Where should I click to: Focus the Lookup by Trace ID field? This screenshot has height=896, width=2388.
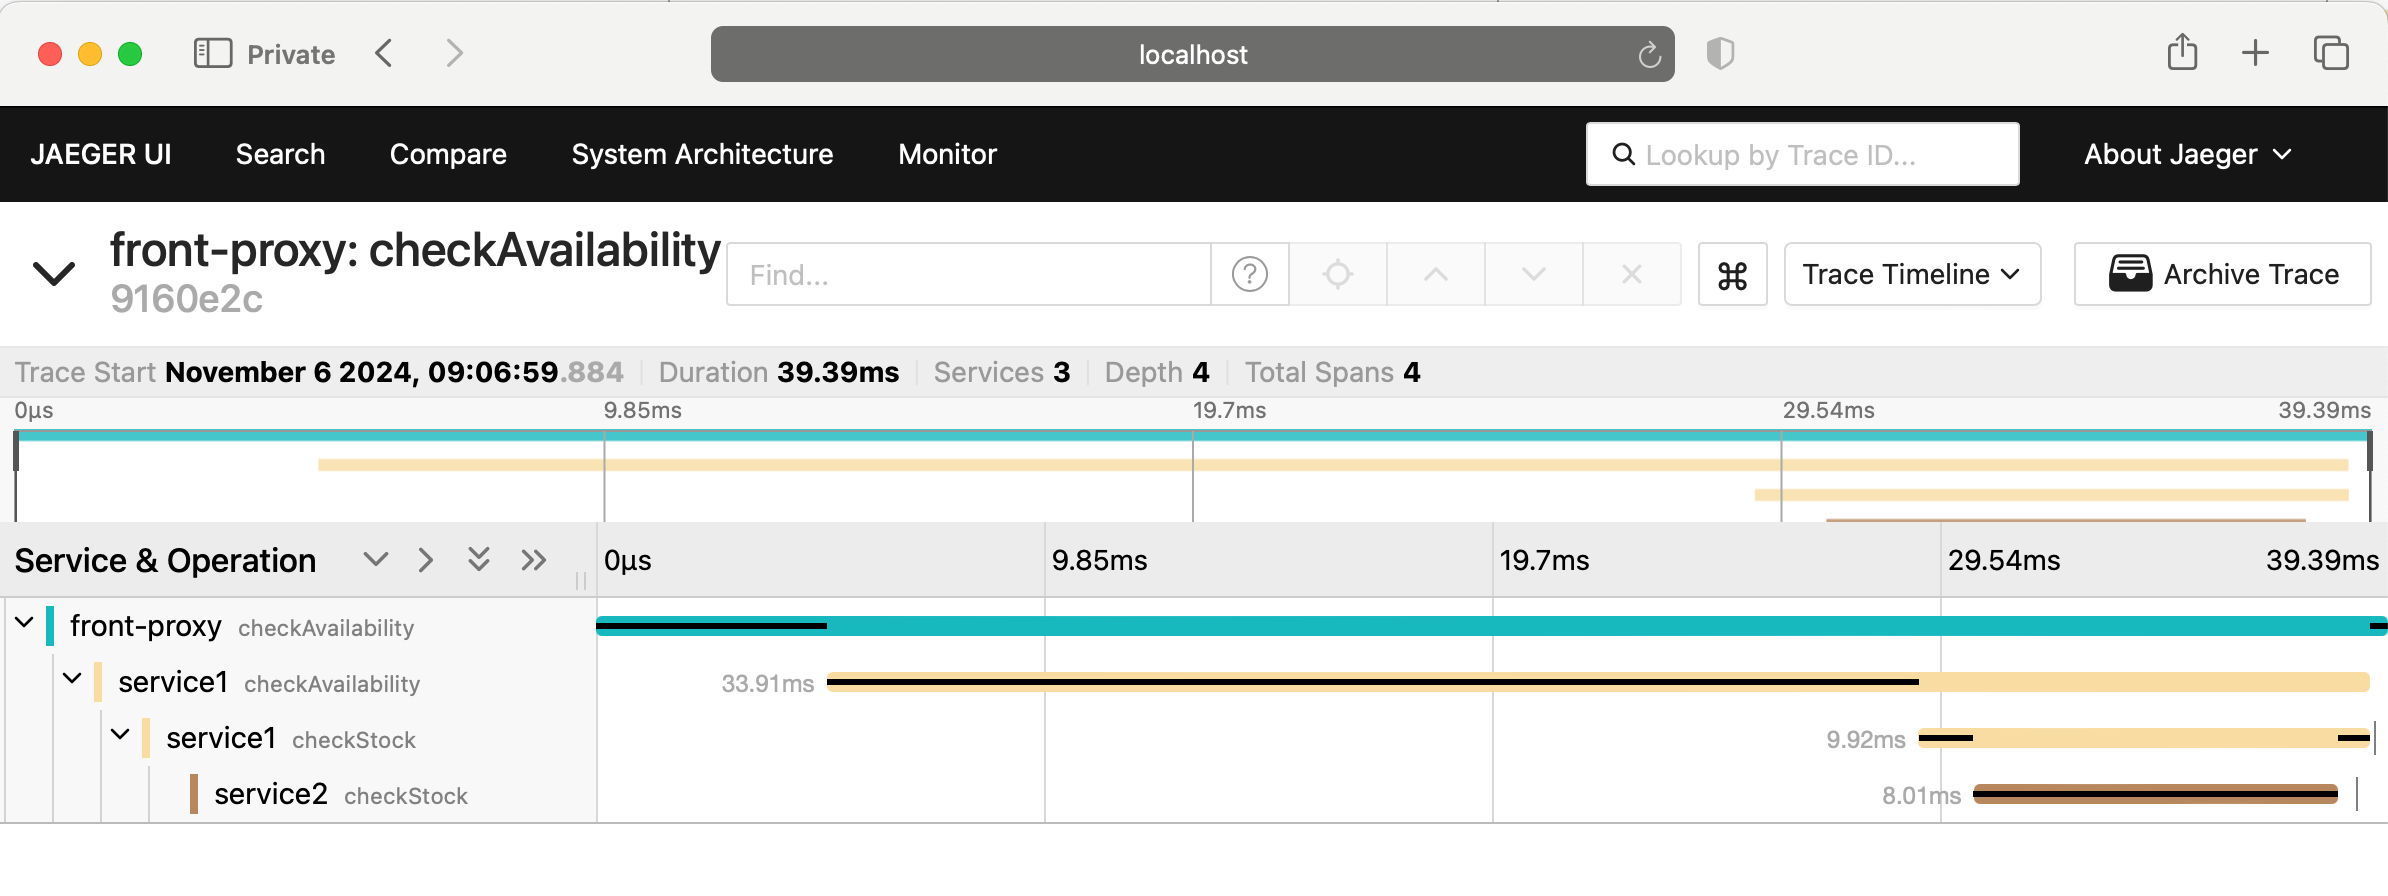1802,155
